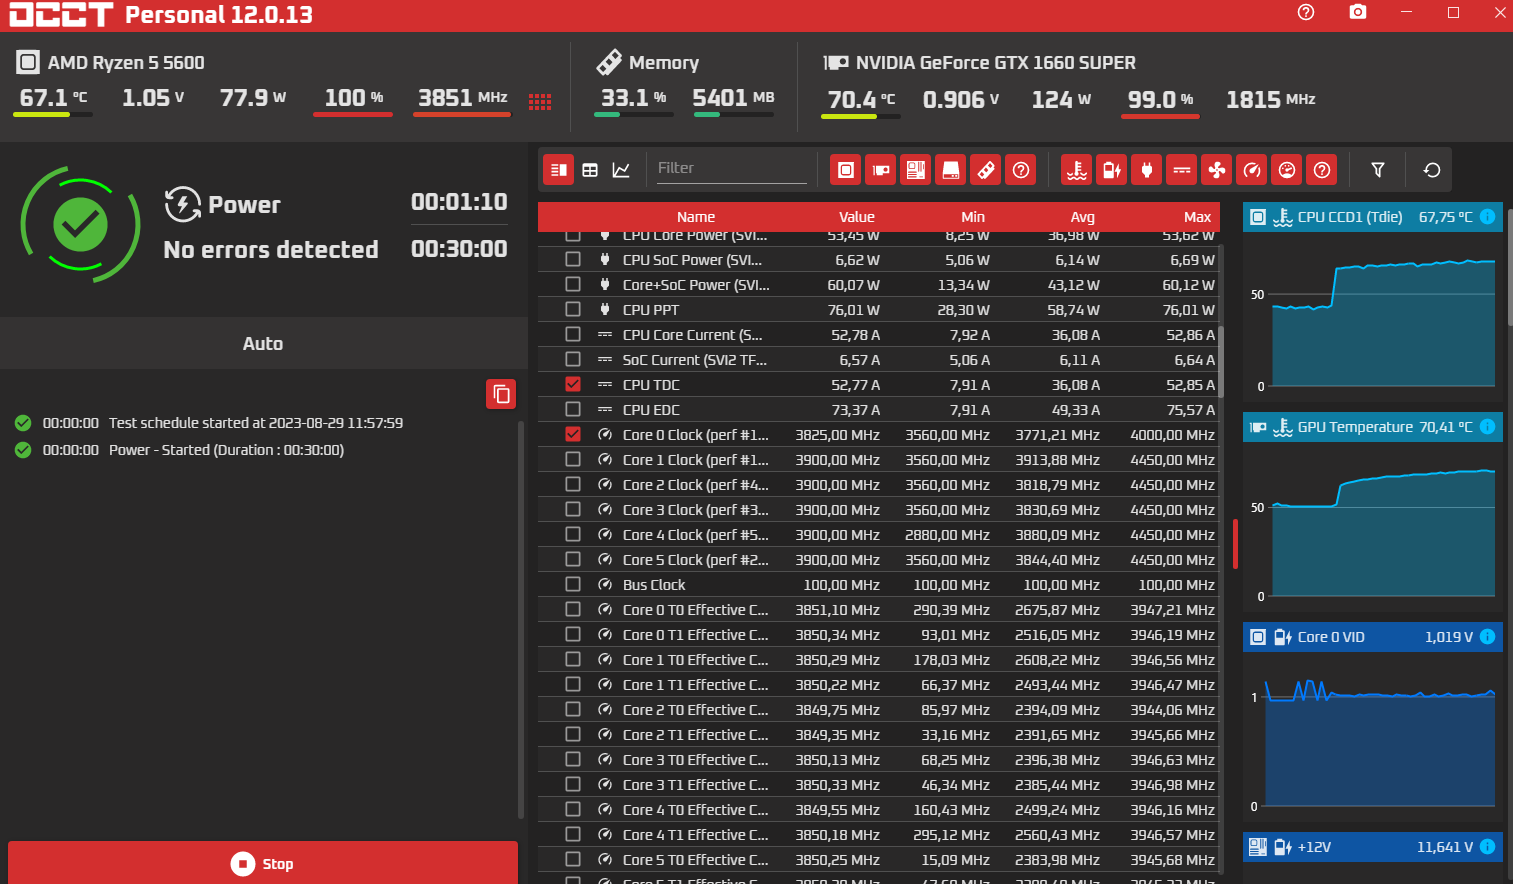This screenshot has height=884, width=1513.
Task: Select the combined table and graph view
Action: [559, 170]
